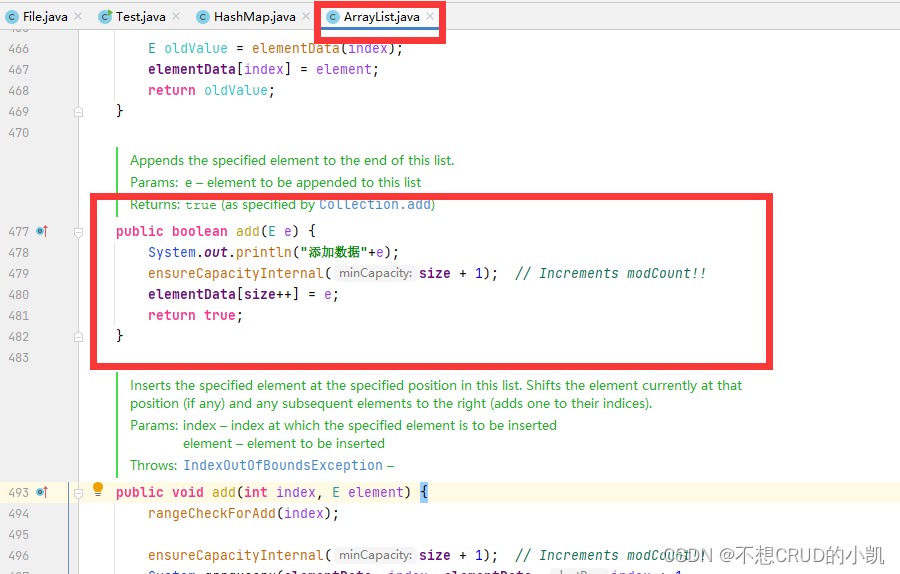Close the File.java tab
The width and height of the screenshot is (900, 574).
pos(78,16)
